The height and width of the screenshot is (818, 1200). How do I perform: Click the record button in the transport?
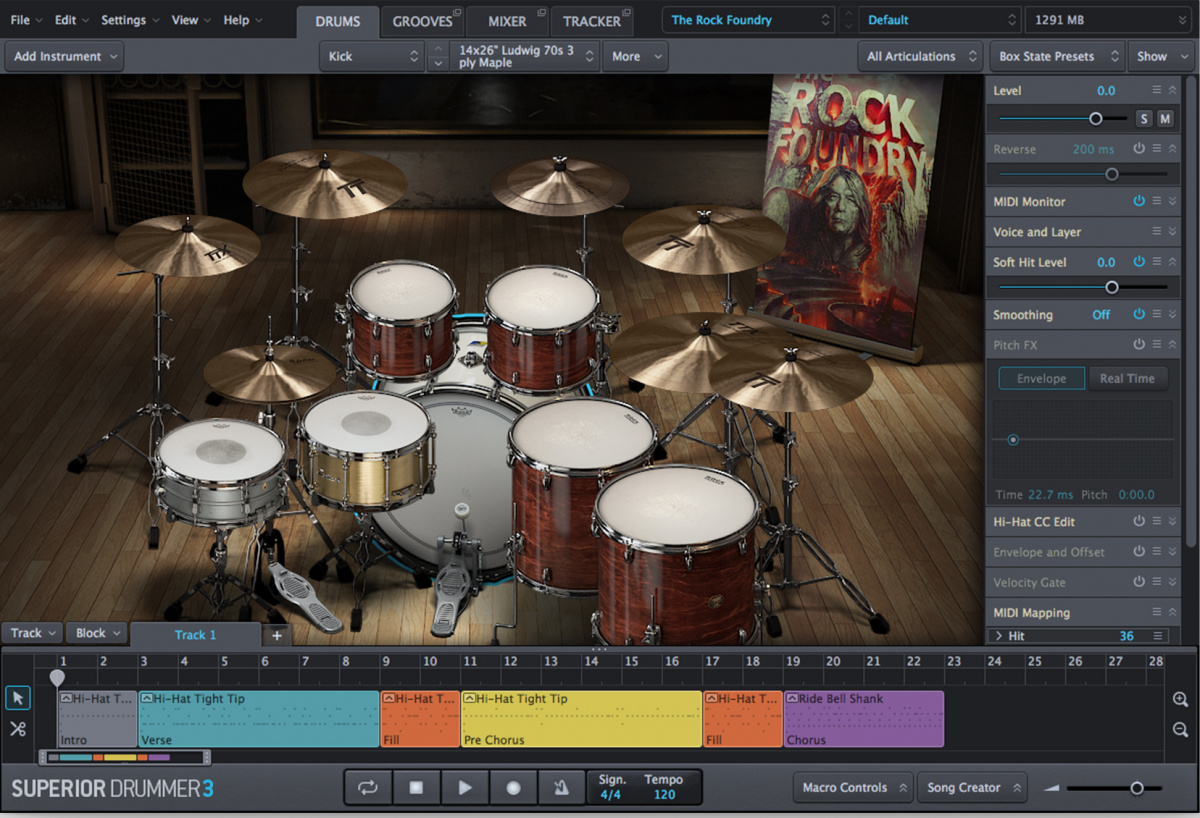(513, 787)
